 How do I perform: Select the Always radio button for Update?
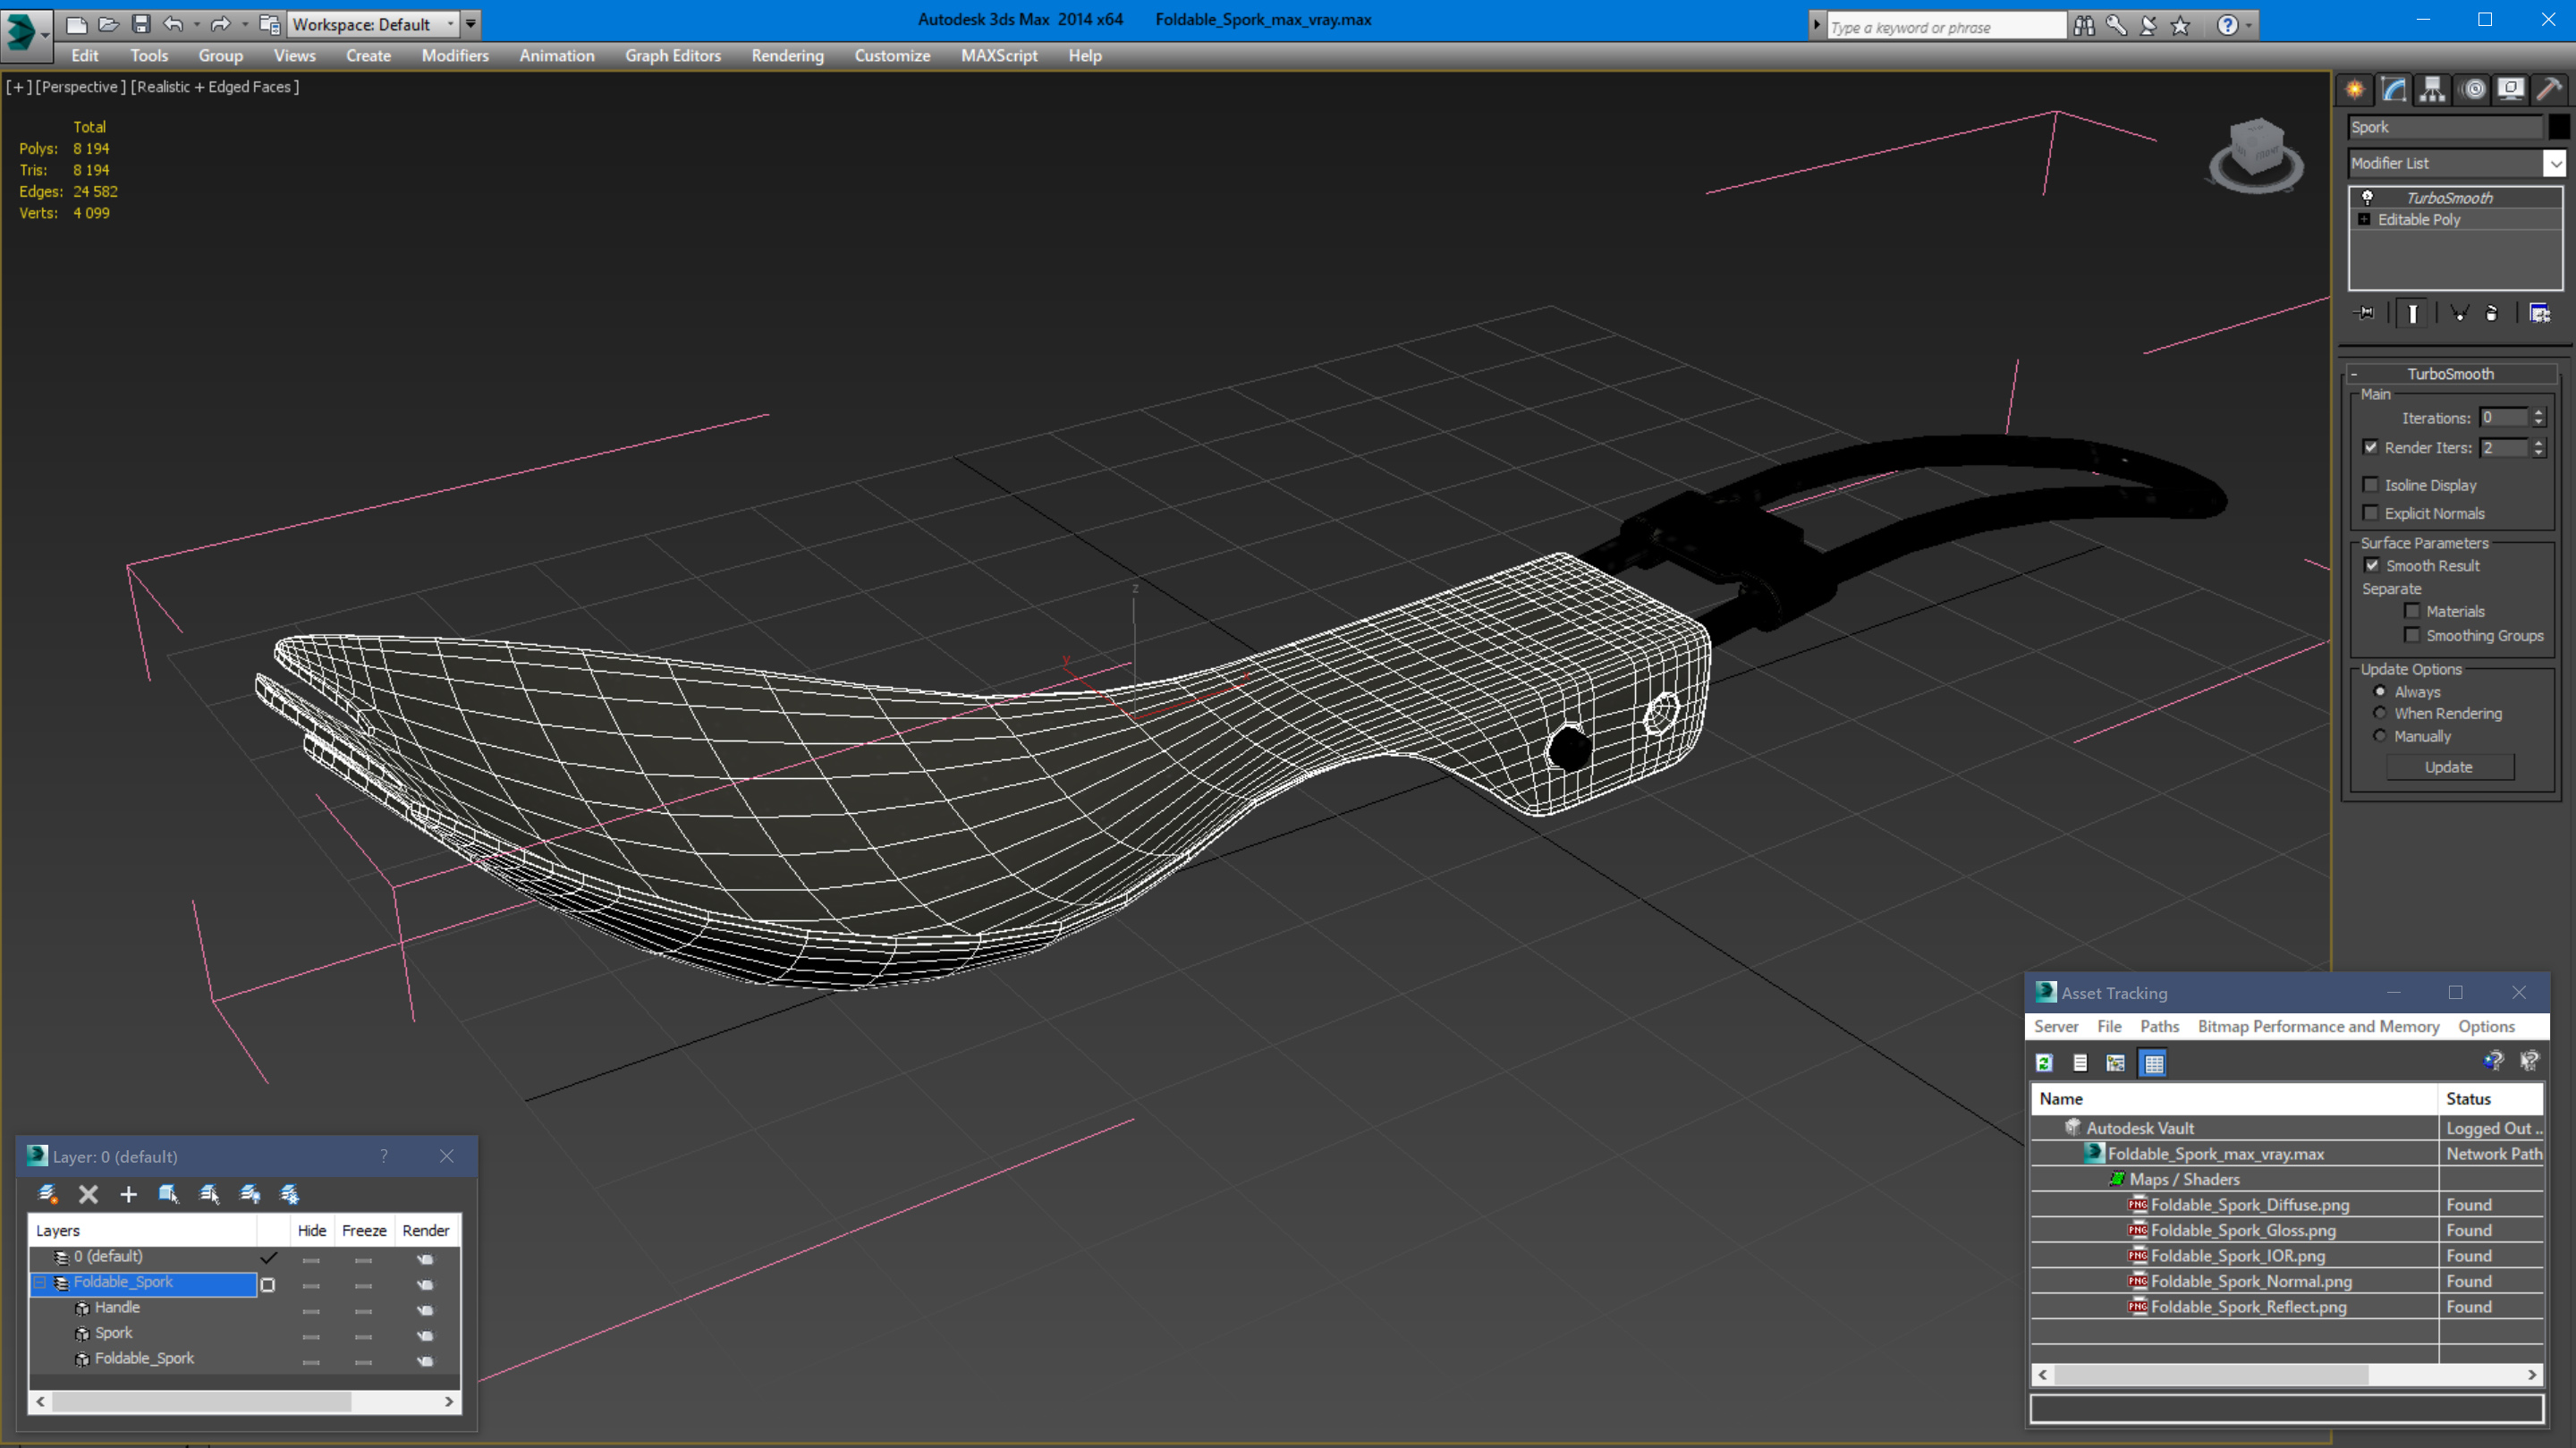pos(2379,690)
